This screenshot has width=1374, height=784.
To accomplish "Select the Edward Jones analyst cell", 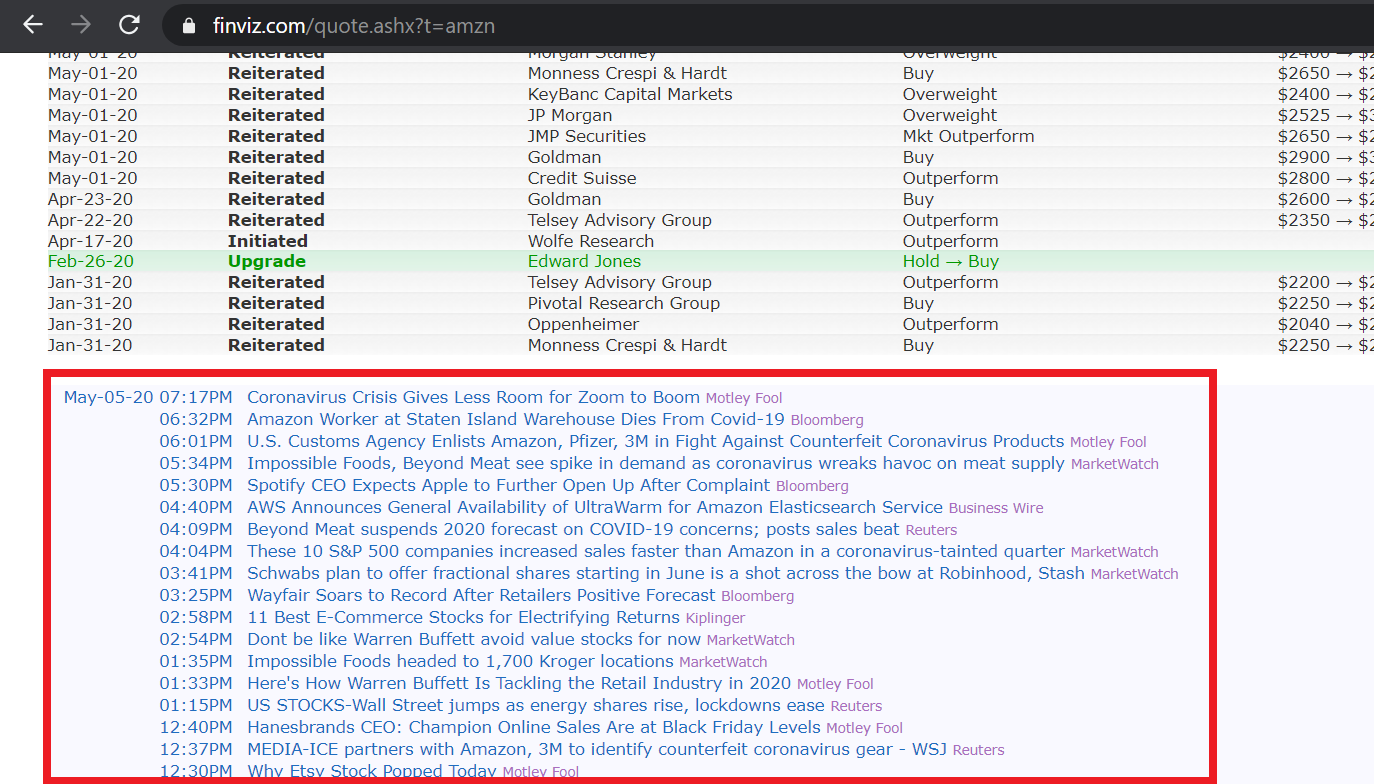I will (585, 262).
